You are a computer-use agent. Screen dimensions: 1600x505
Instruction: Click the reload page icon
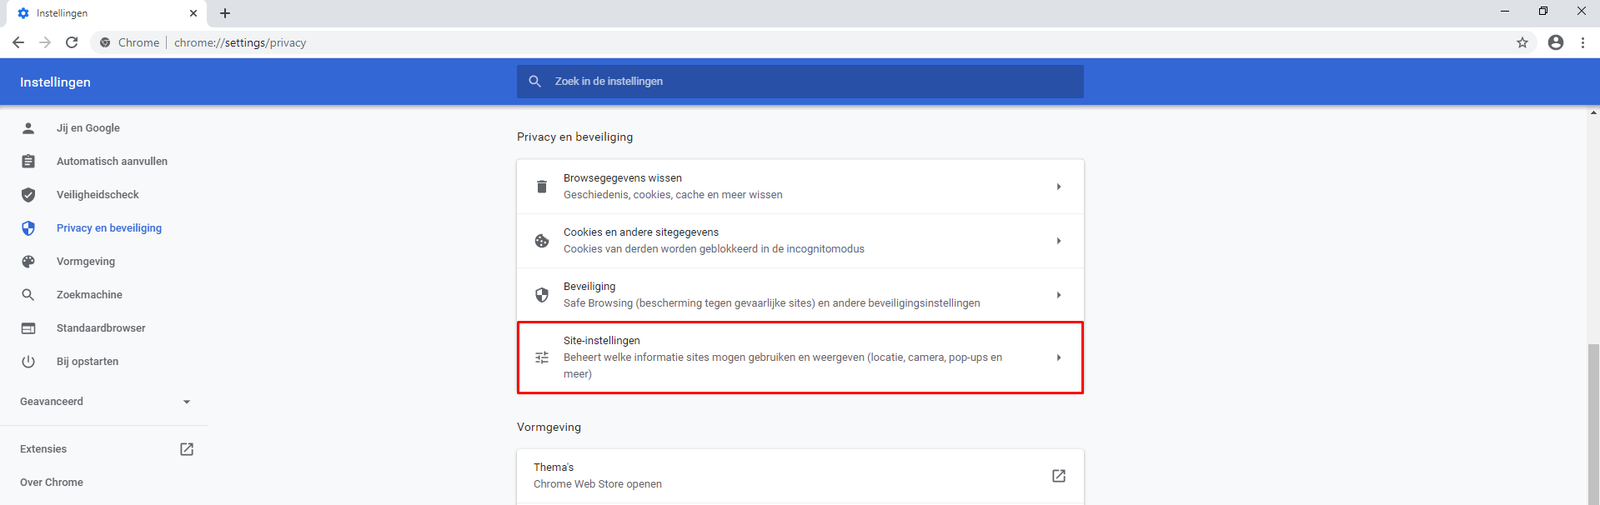coord(71,43)
